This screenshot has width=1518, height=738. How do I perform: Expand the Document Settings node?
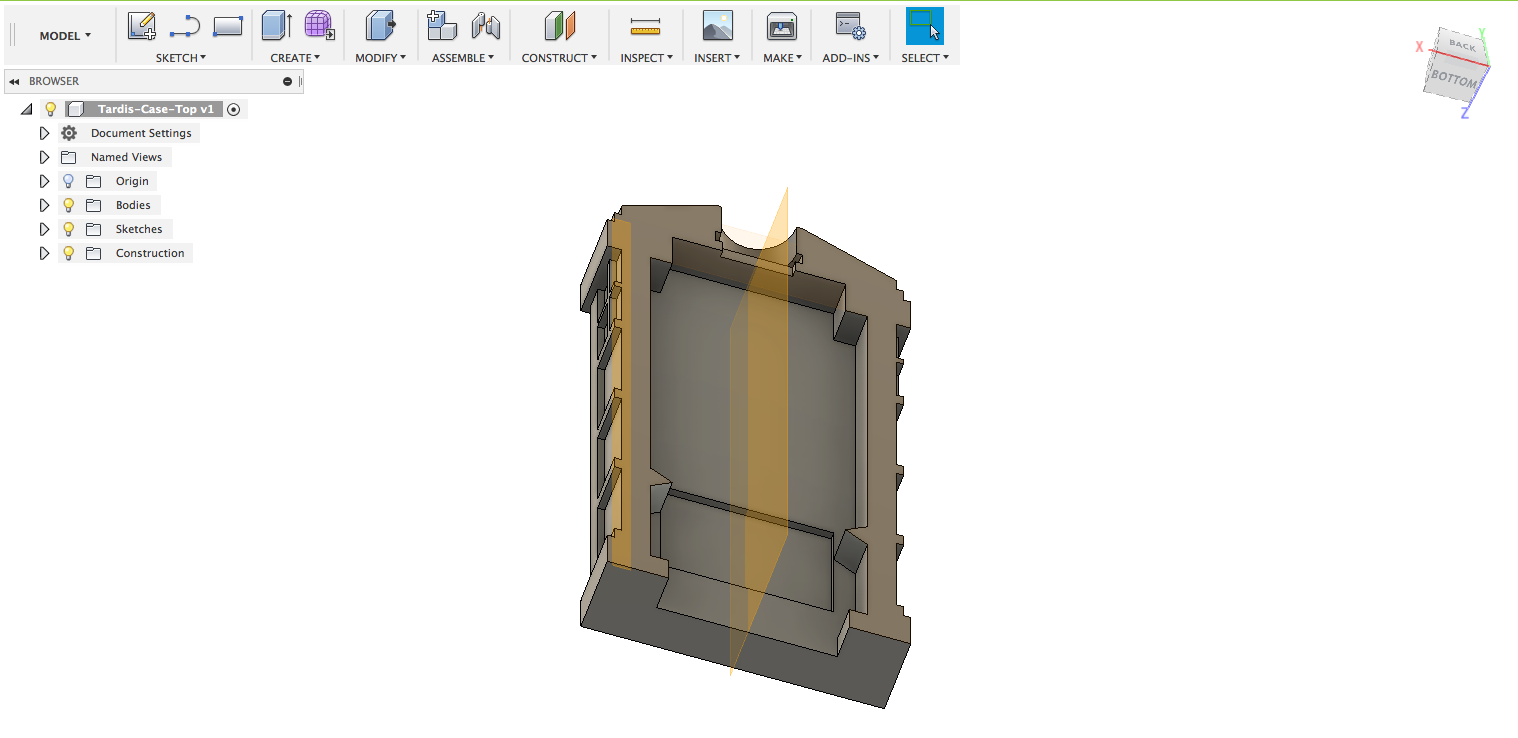44,133
